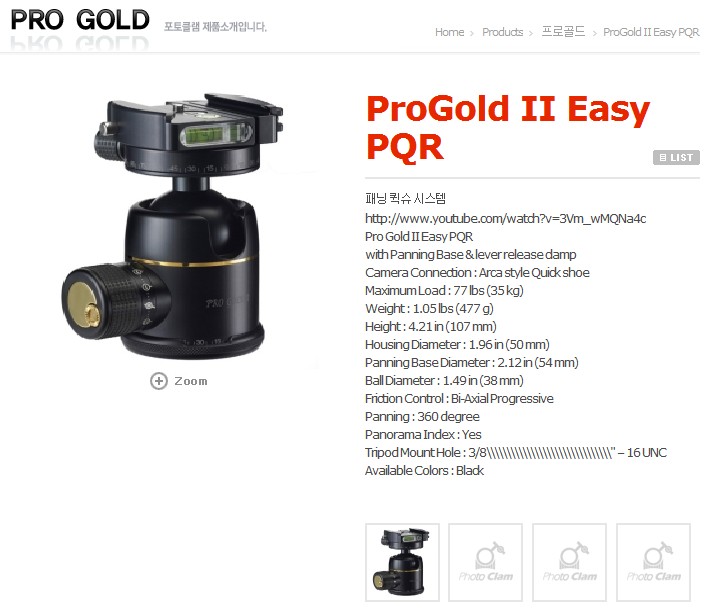Image resolution: width=706 pixels, height=612 pixels.
Task: Click the ProGold II Easy PQR title
Action: tap(508, 128)
